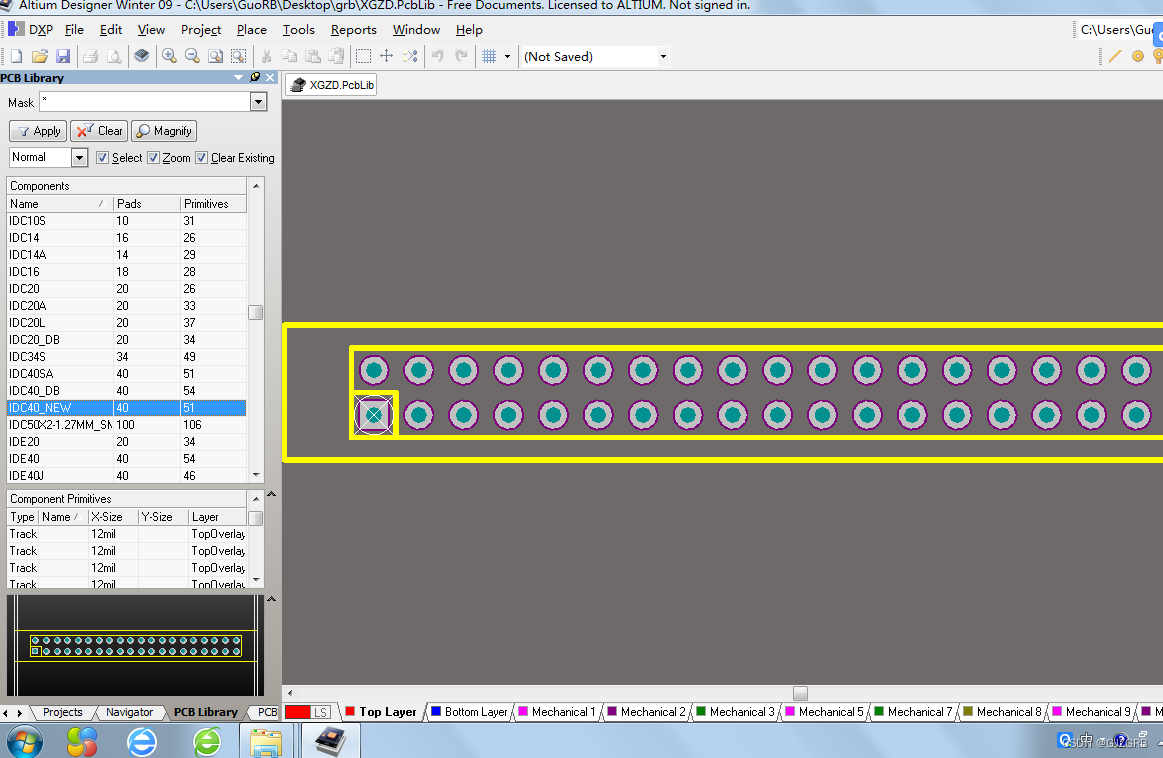Open the Reports menu
1163x758 pixels.
[x=354, y=30]
